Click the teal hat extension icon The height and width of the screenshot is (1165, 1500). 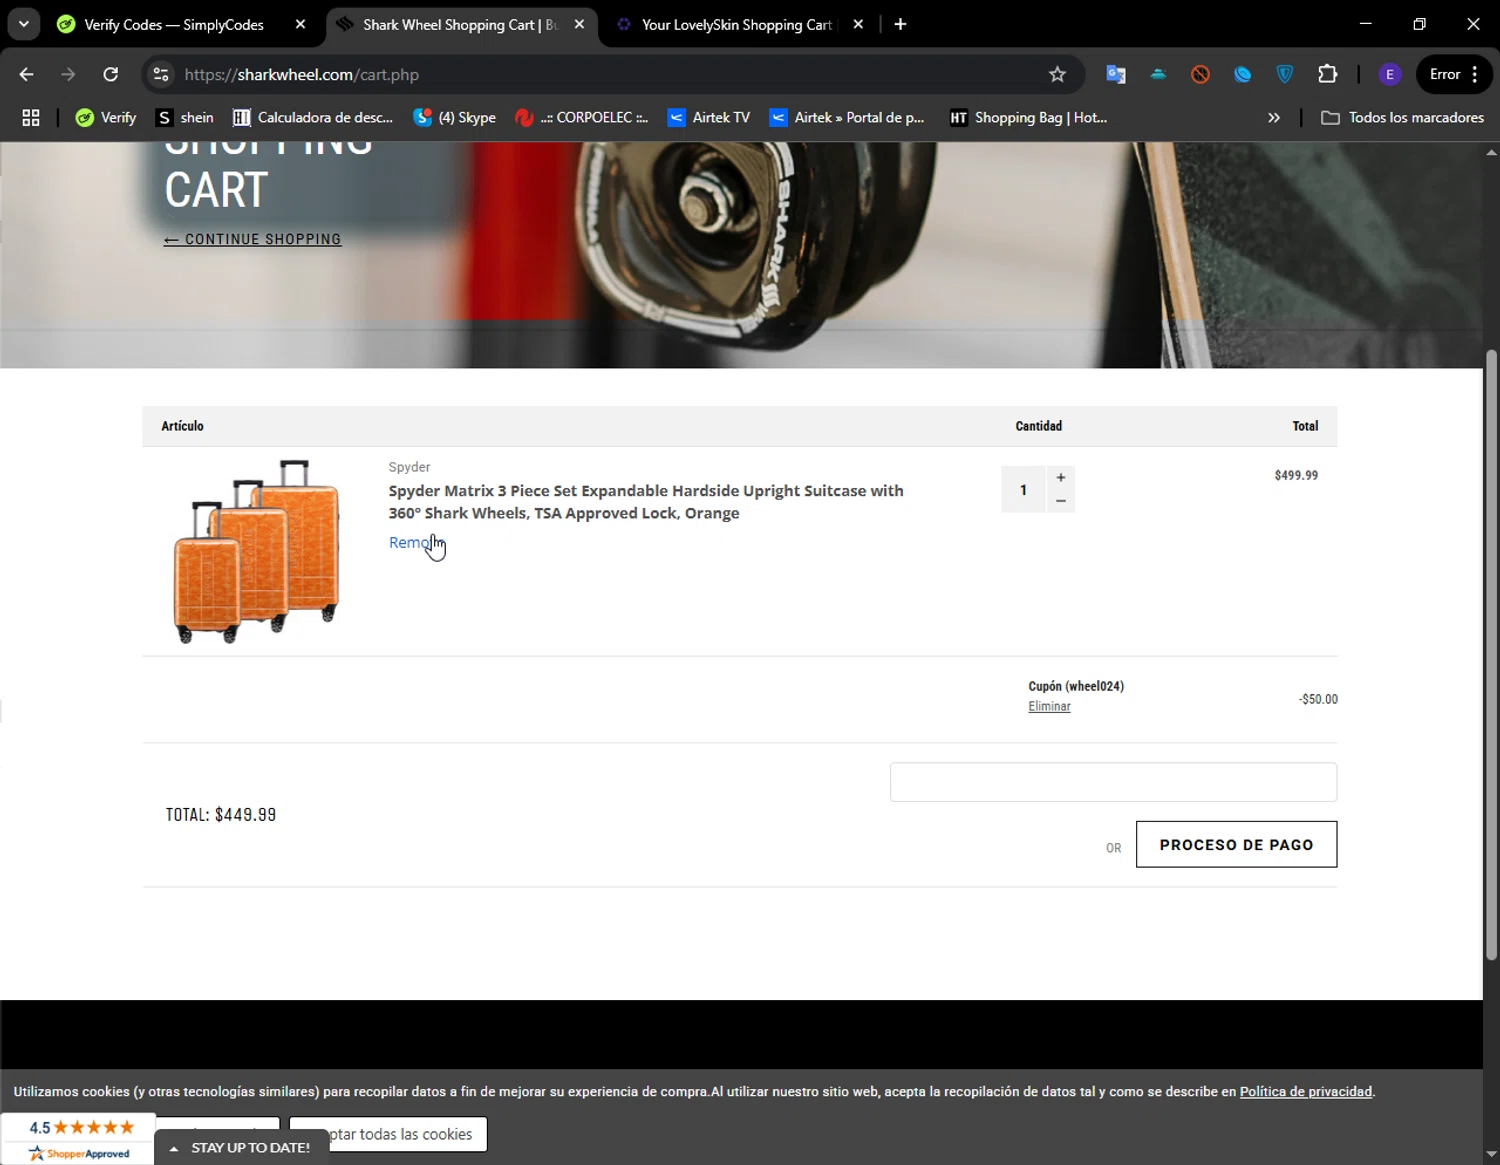pos(1158,74)
